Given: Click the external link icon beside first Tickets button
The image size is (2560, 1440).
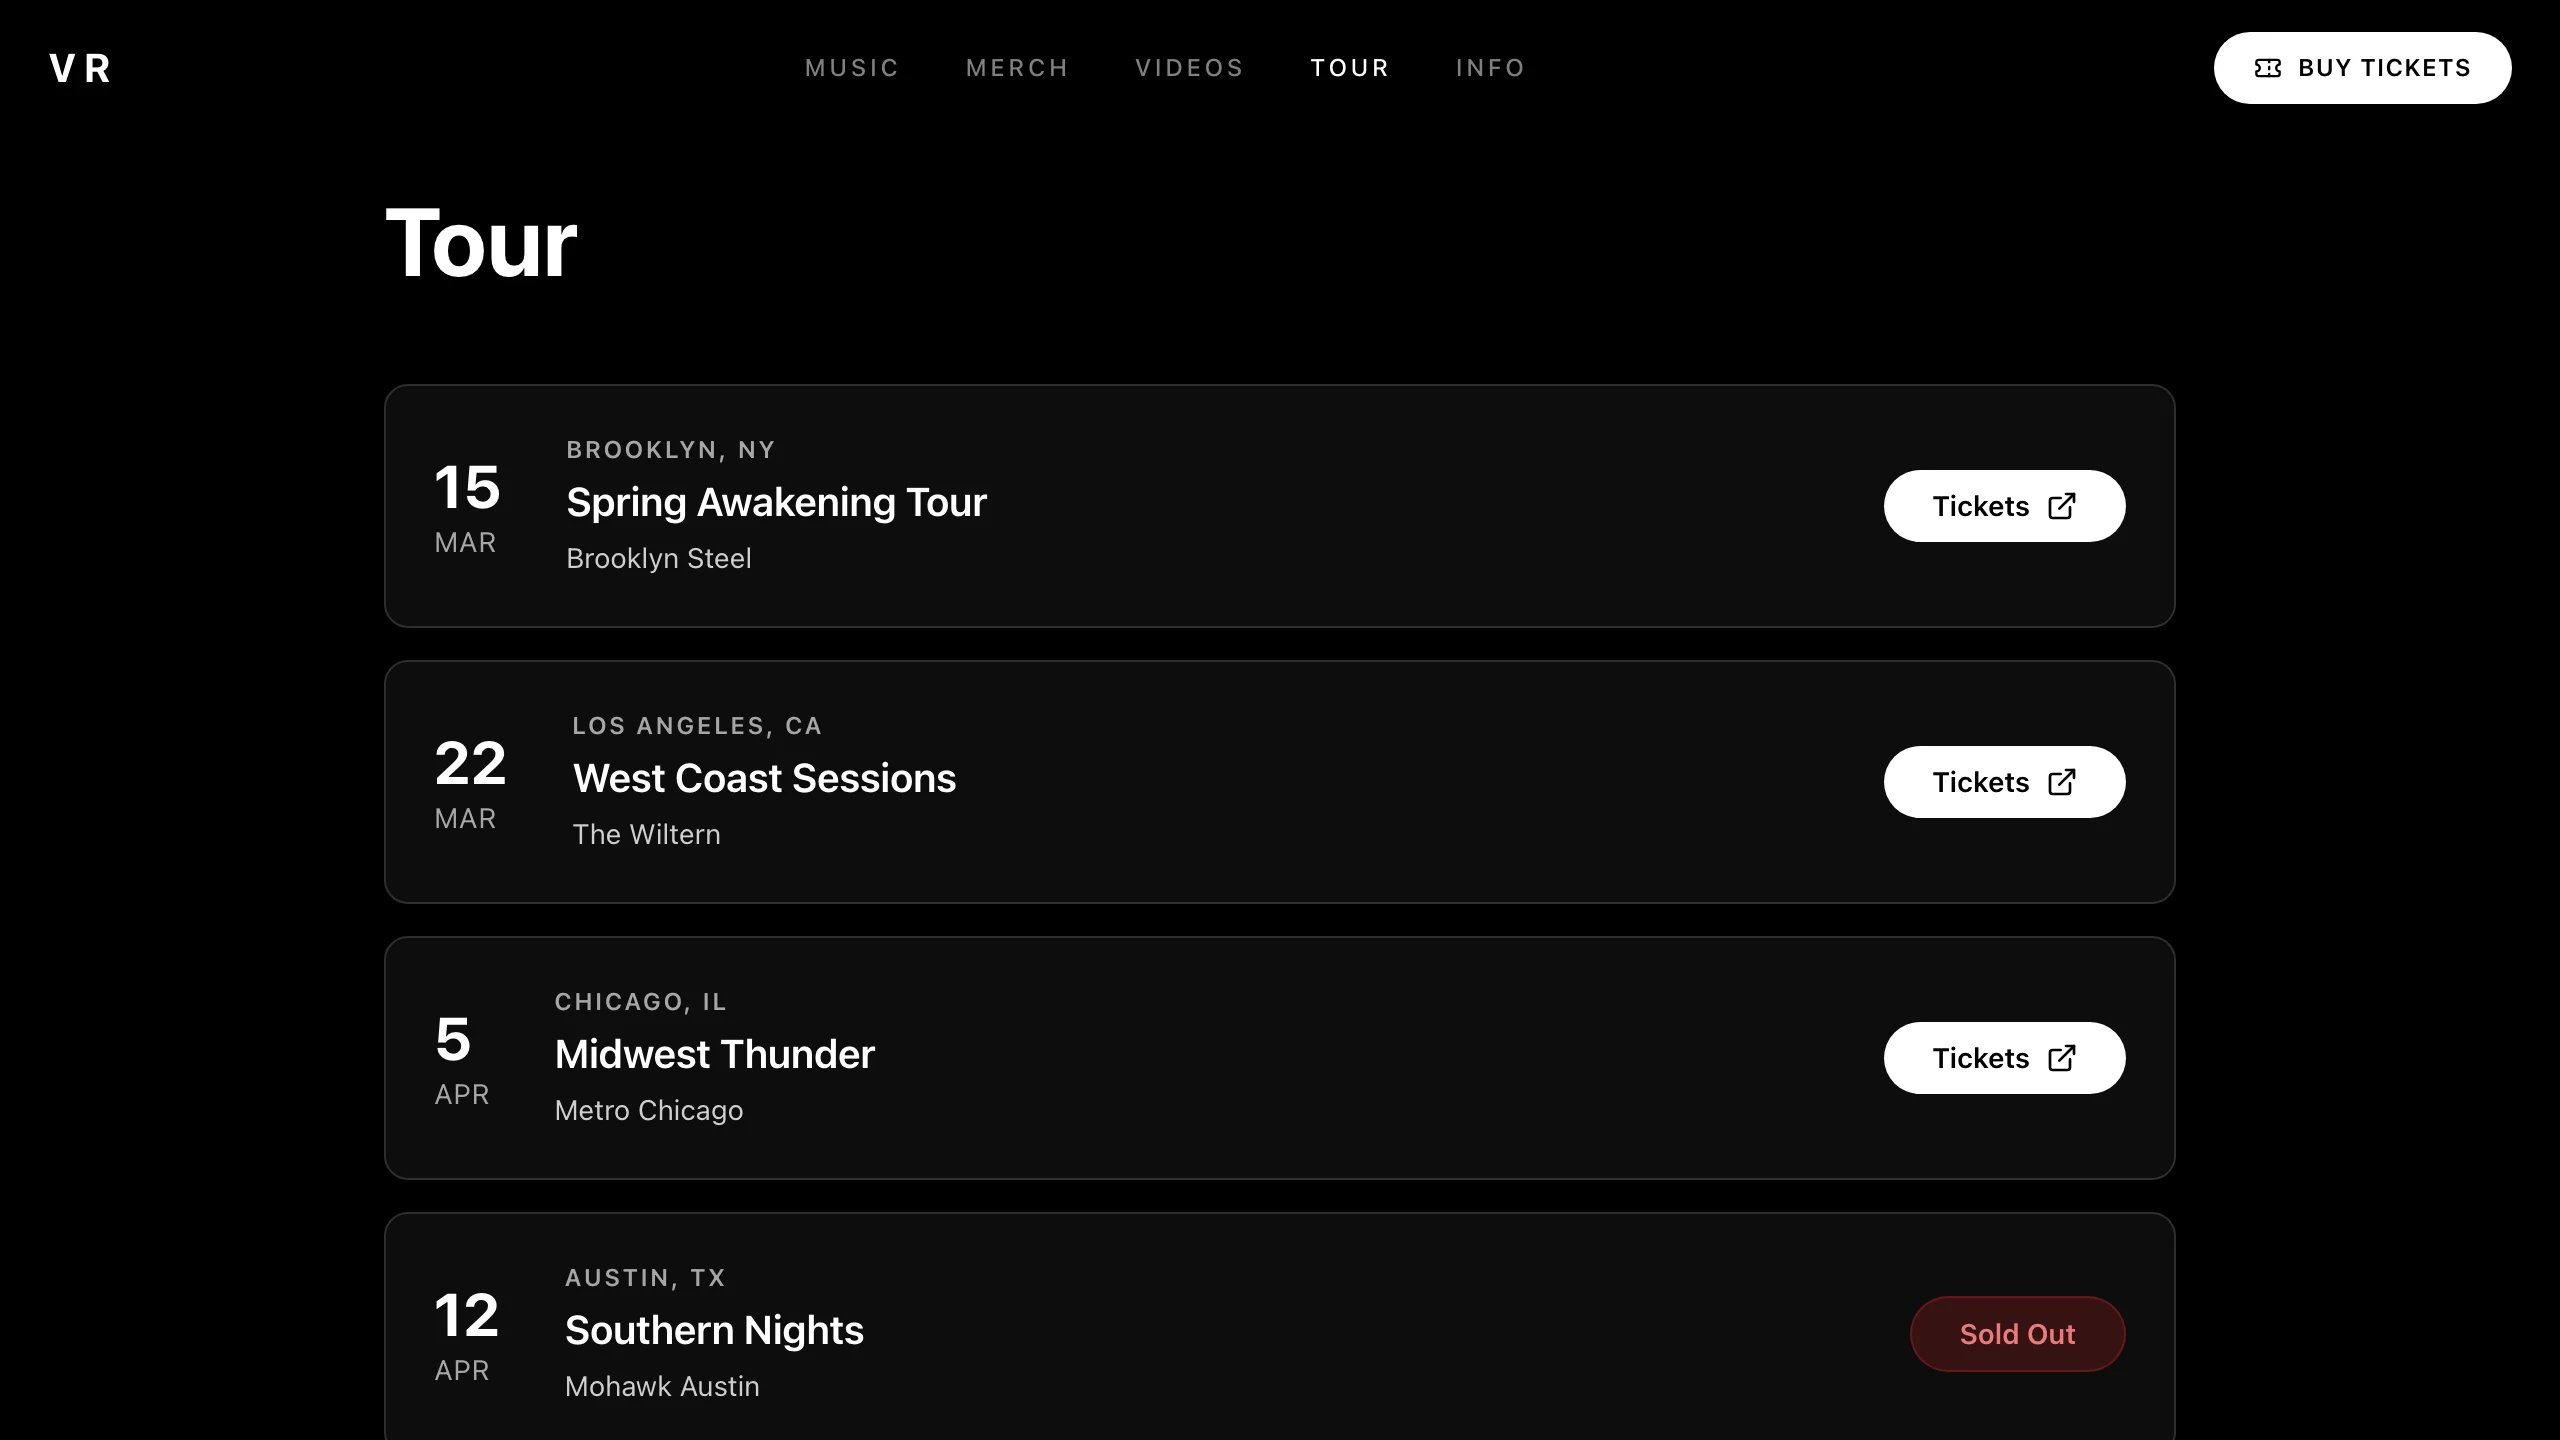Looking at the screenshot, I should tap(2062, 506).
